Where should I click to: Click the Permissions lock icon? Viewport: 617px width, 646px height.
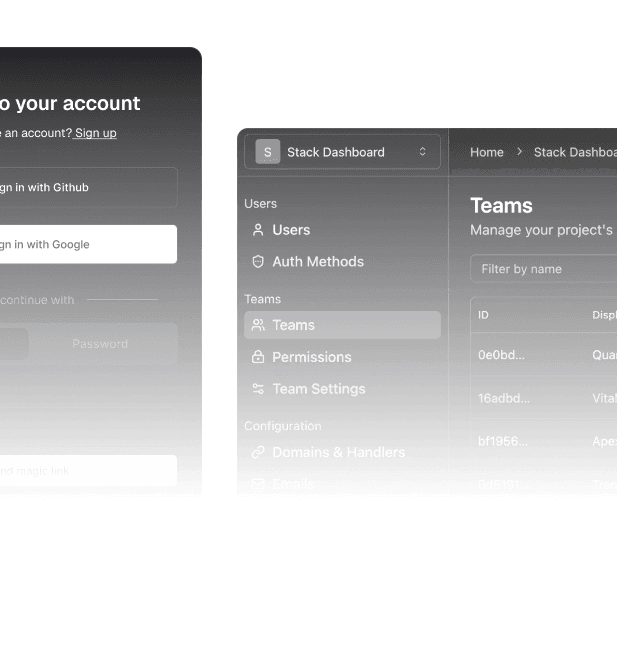[x=258, y=357]
